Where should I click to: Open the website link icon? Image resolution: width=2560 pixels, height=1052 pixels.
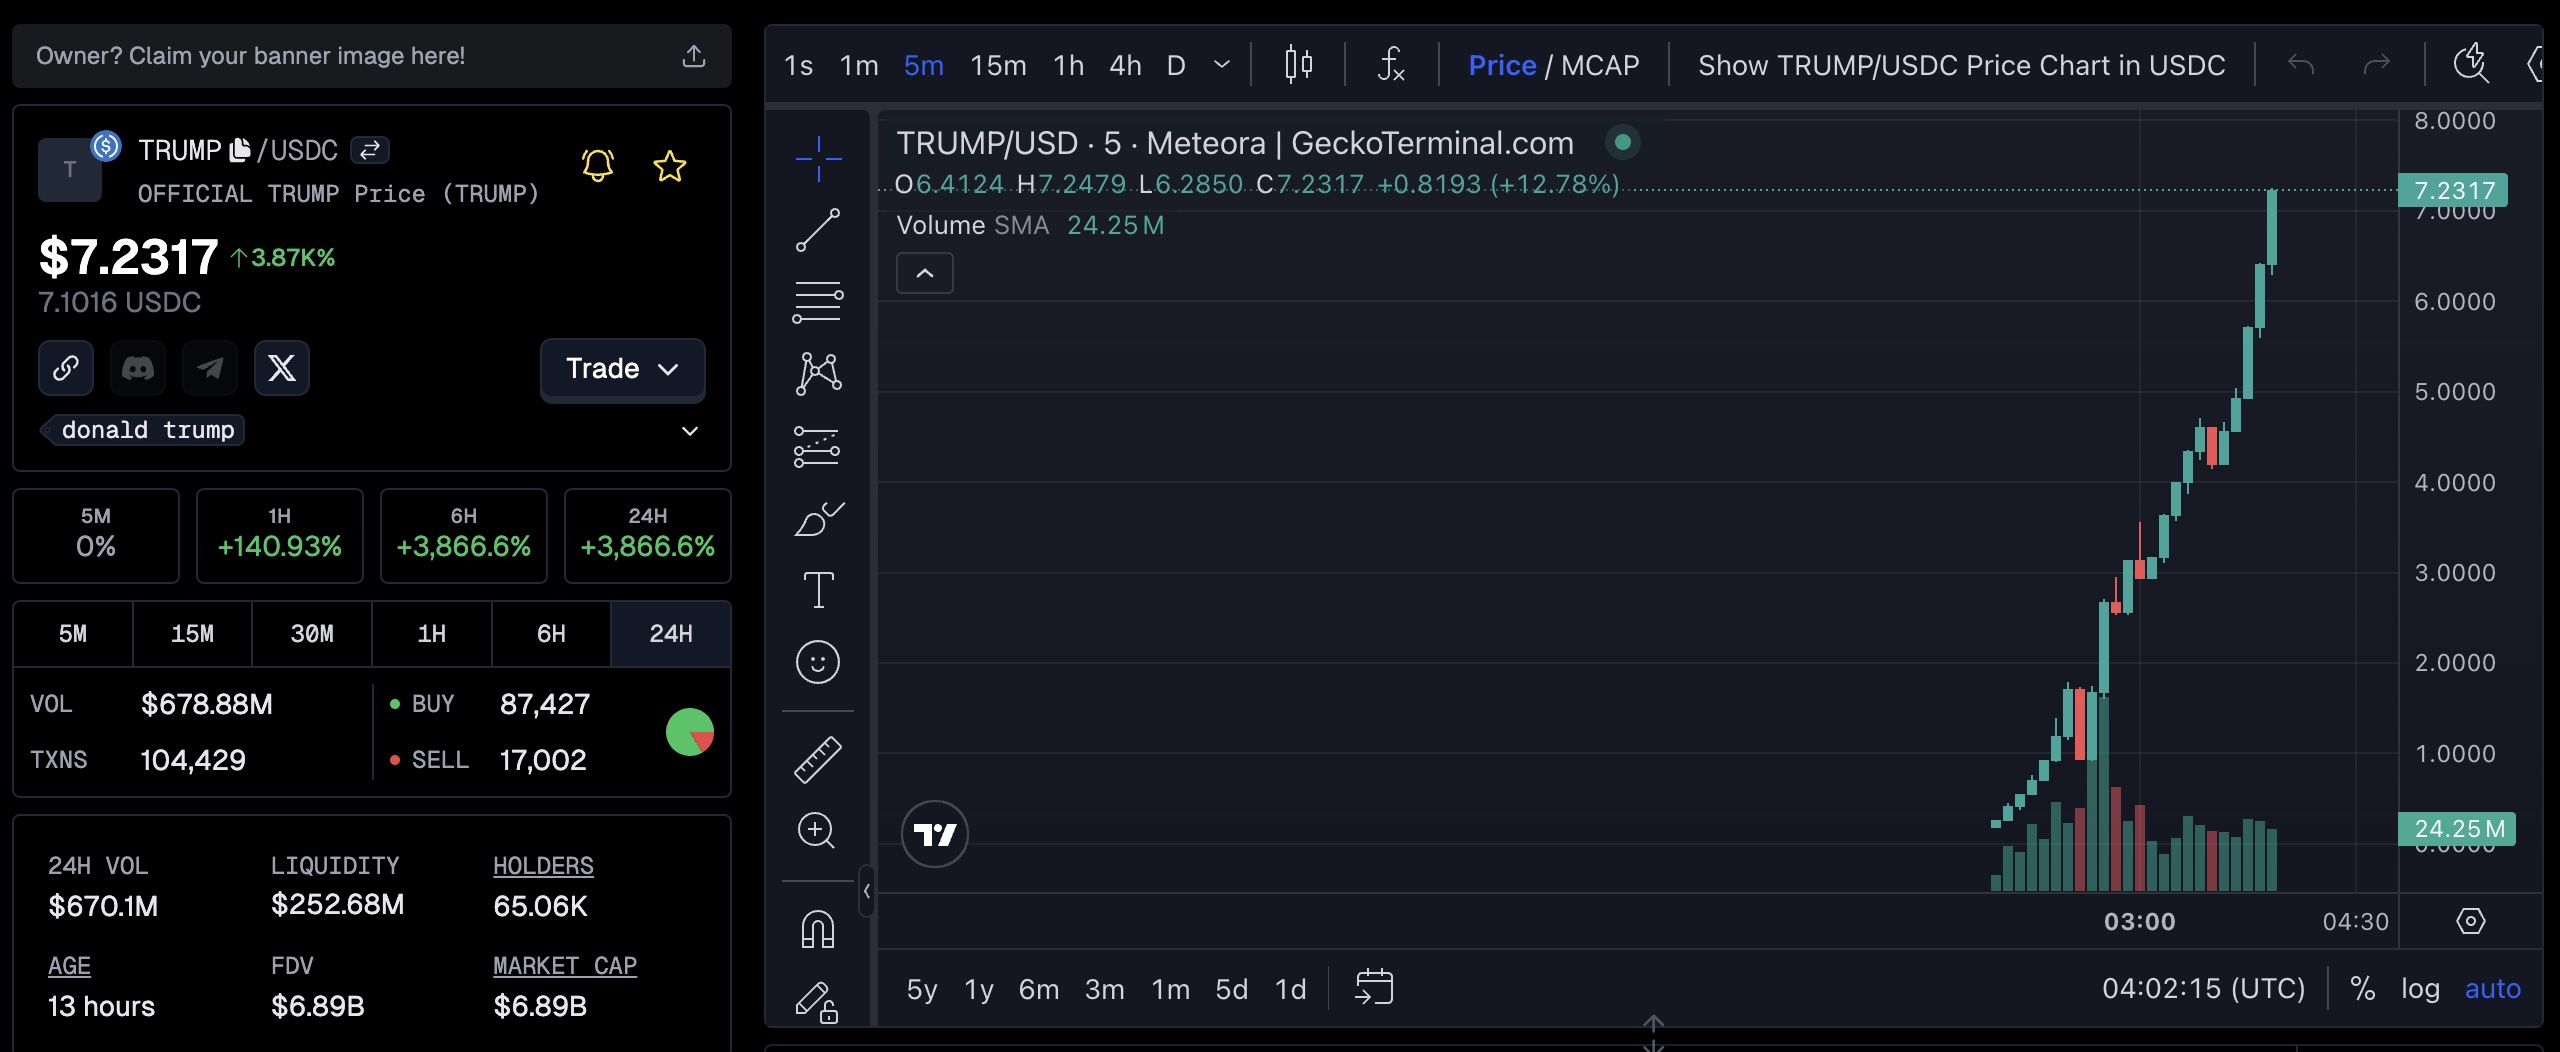coord(66,368)
